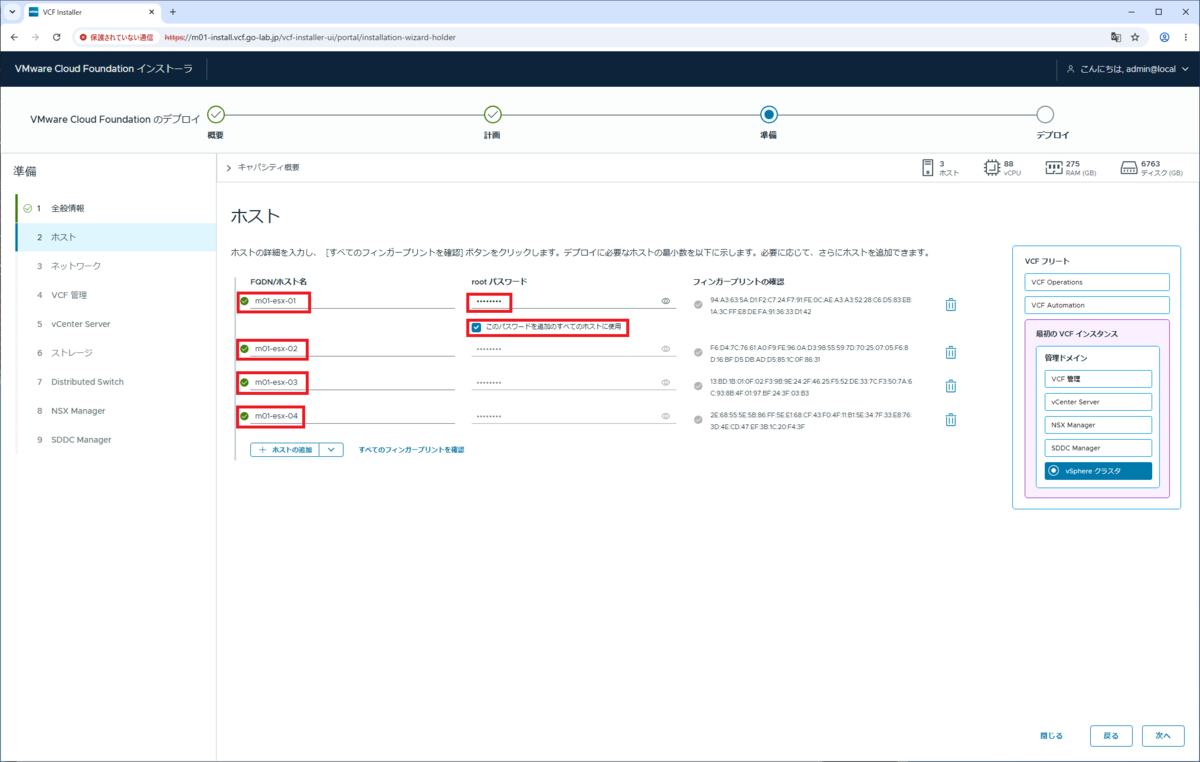Click the 概要 completed step circle
The width and height of the screenshot is (1200, 762).
(216, 115)
